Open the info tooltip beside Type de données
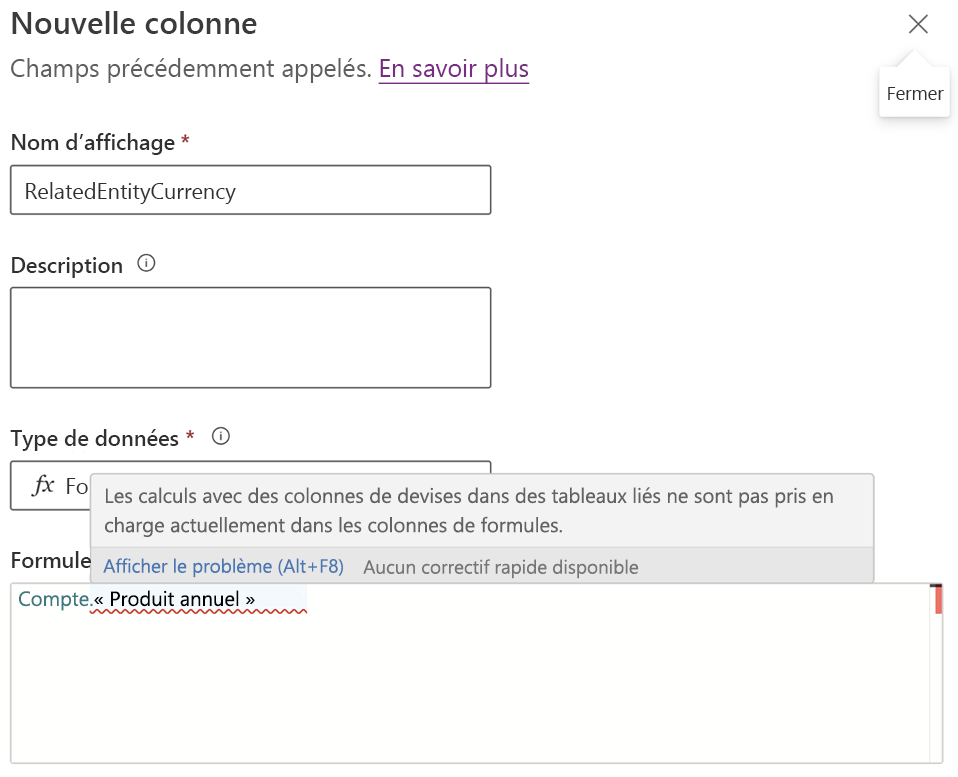The width and height of the screenshot is (958, 777). pos(220,437)
